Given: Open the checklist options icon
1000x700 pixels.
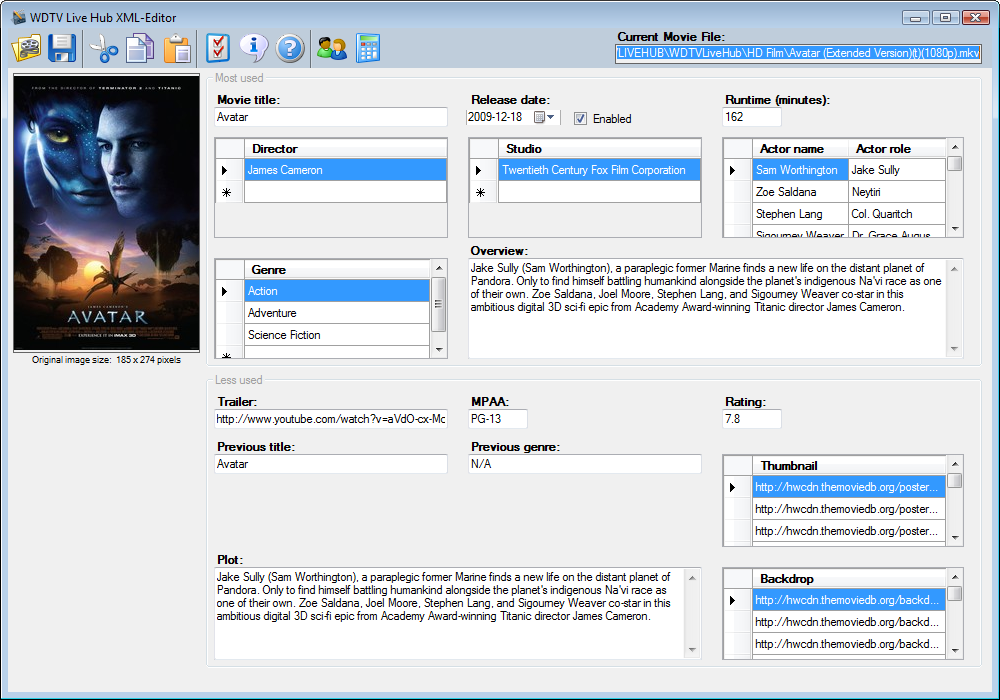Looking at the screenshot, I should pos(217,48).
